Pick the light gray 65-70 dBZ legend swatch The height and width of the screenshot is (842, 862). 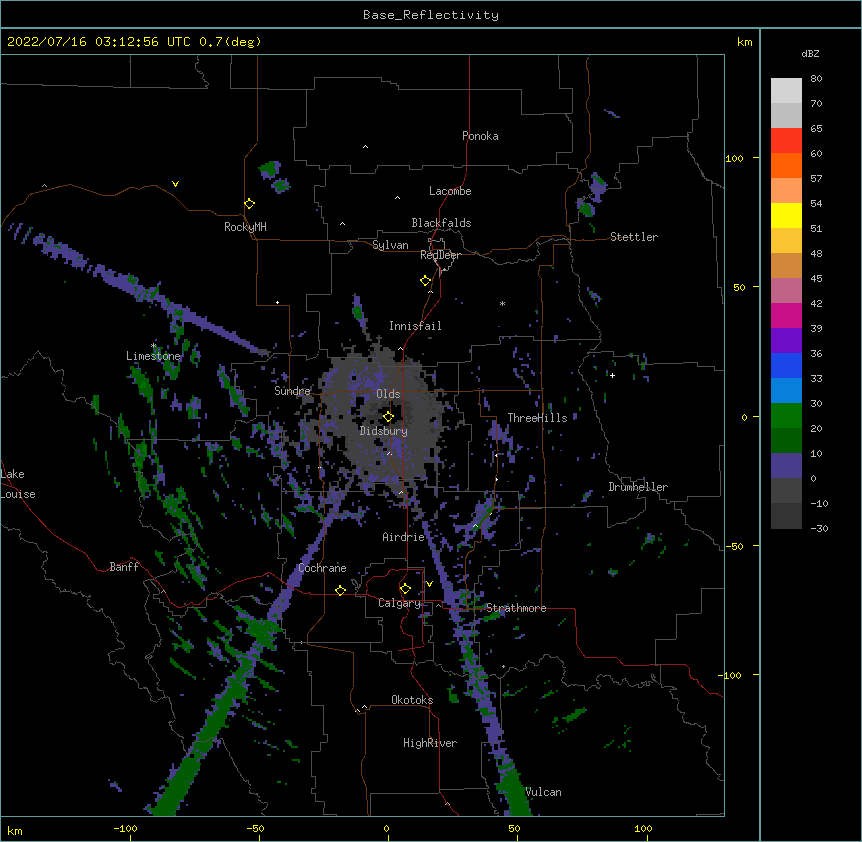[786, 115]
